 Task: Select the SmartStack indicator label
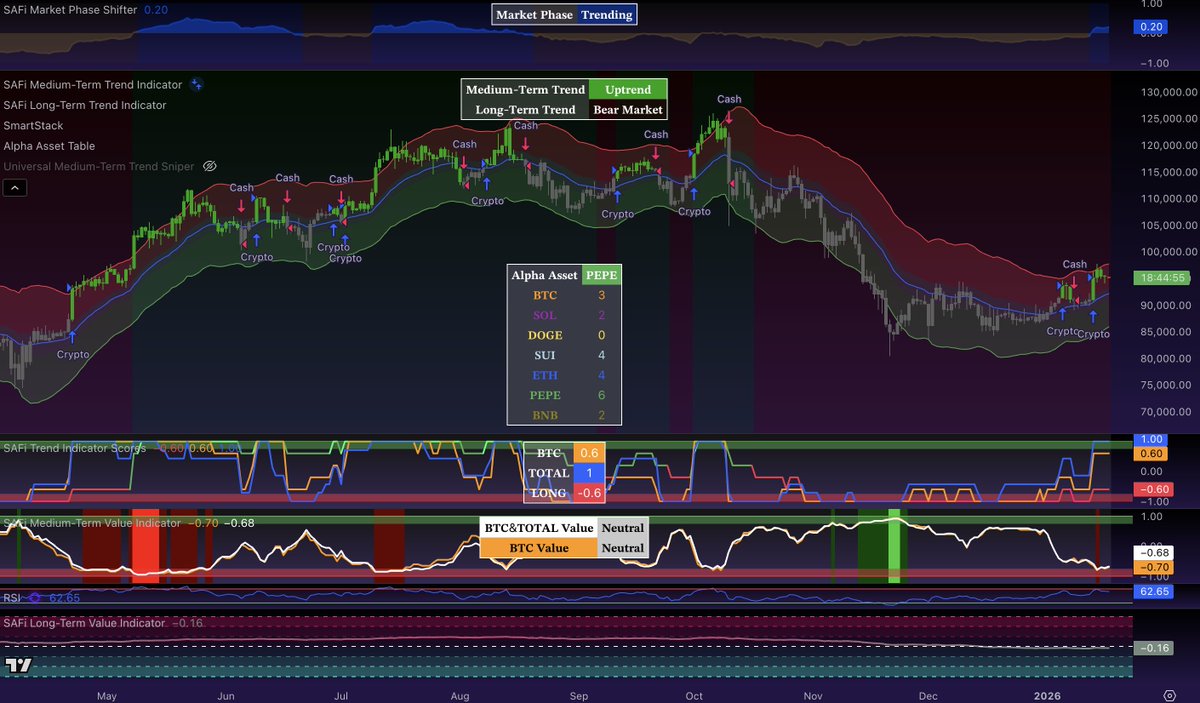[x=33, y=126]
